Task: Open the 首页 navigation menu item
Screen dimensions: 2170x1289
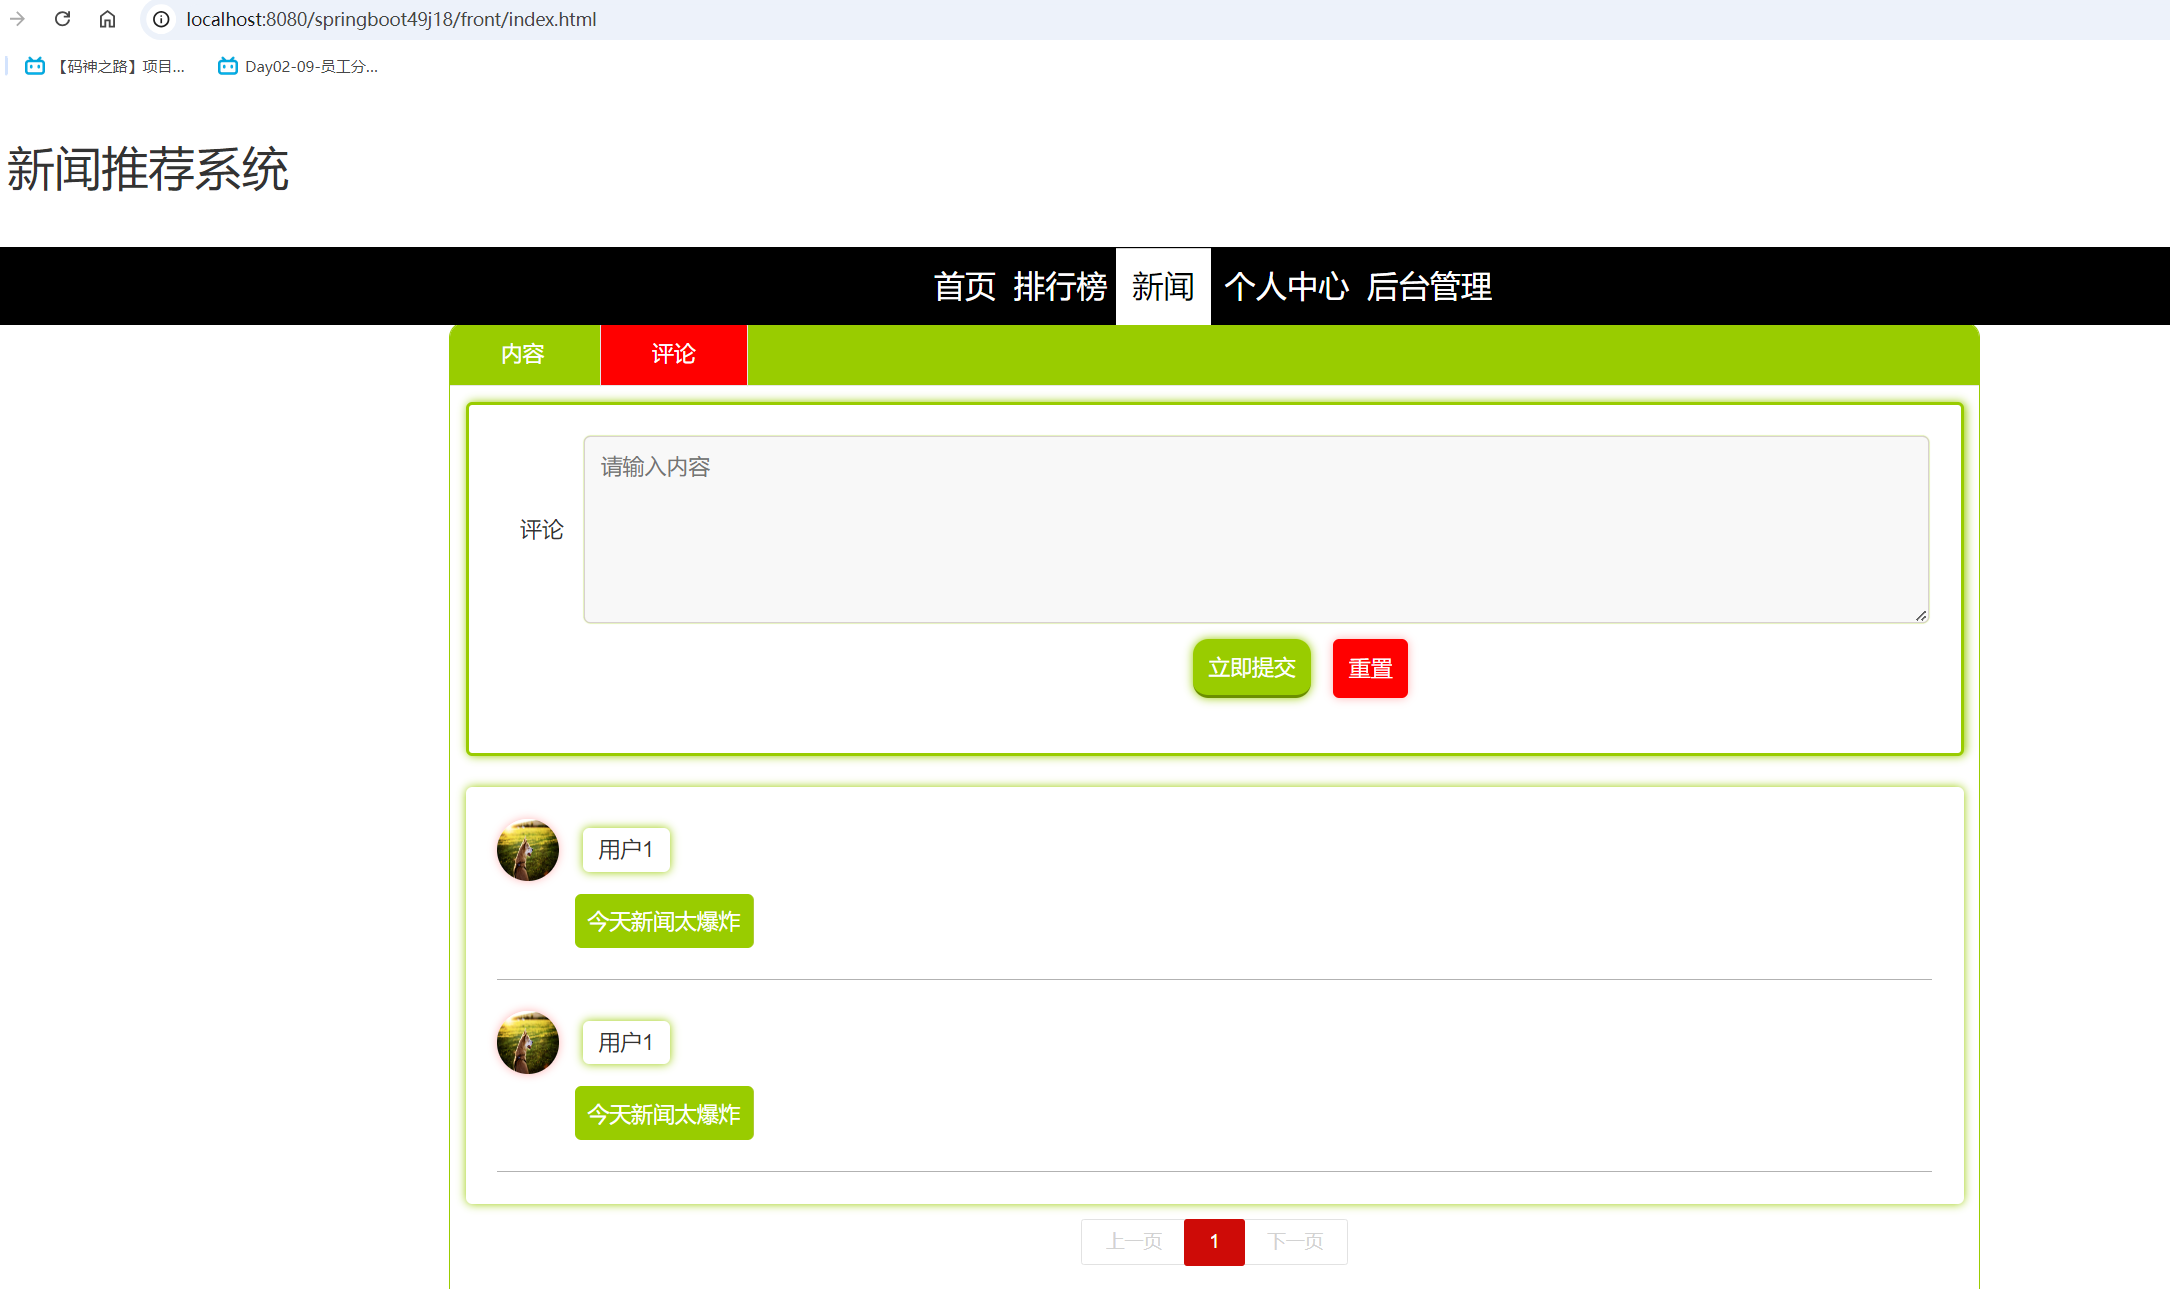Action: point(963,287)
